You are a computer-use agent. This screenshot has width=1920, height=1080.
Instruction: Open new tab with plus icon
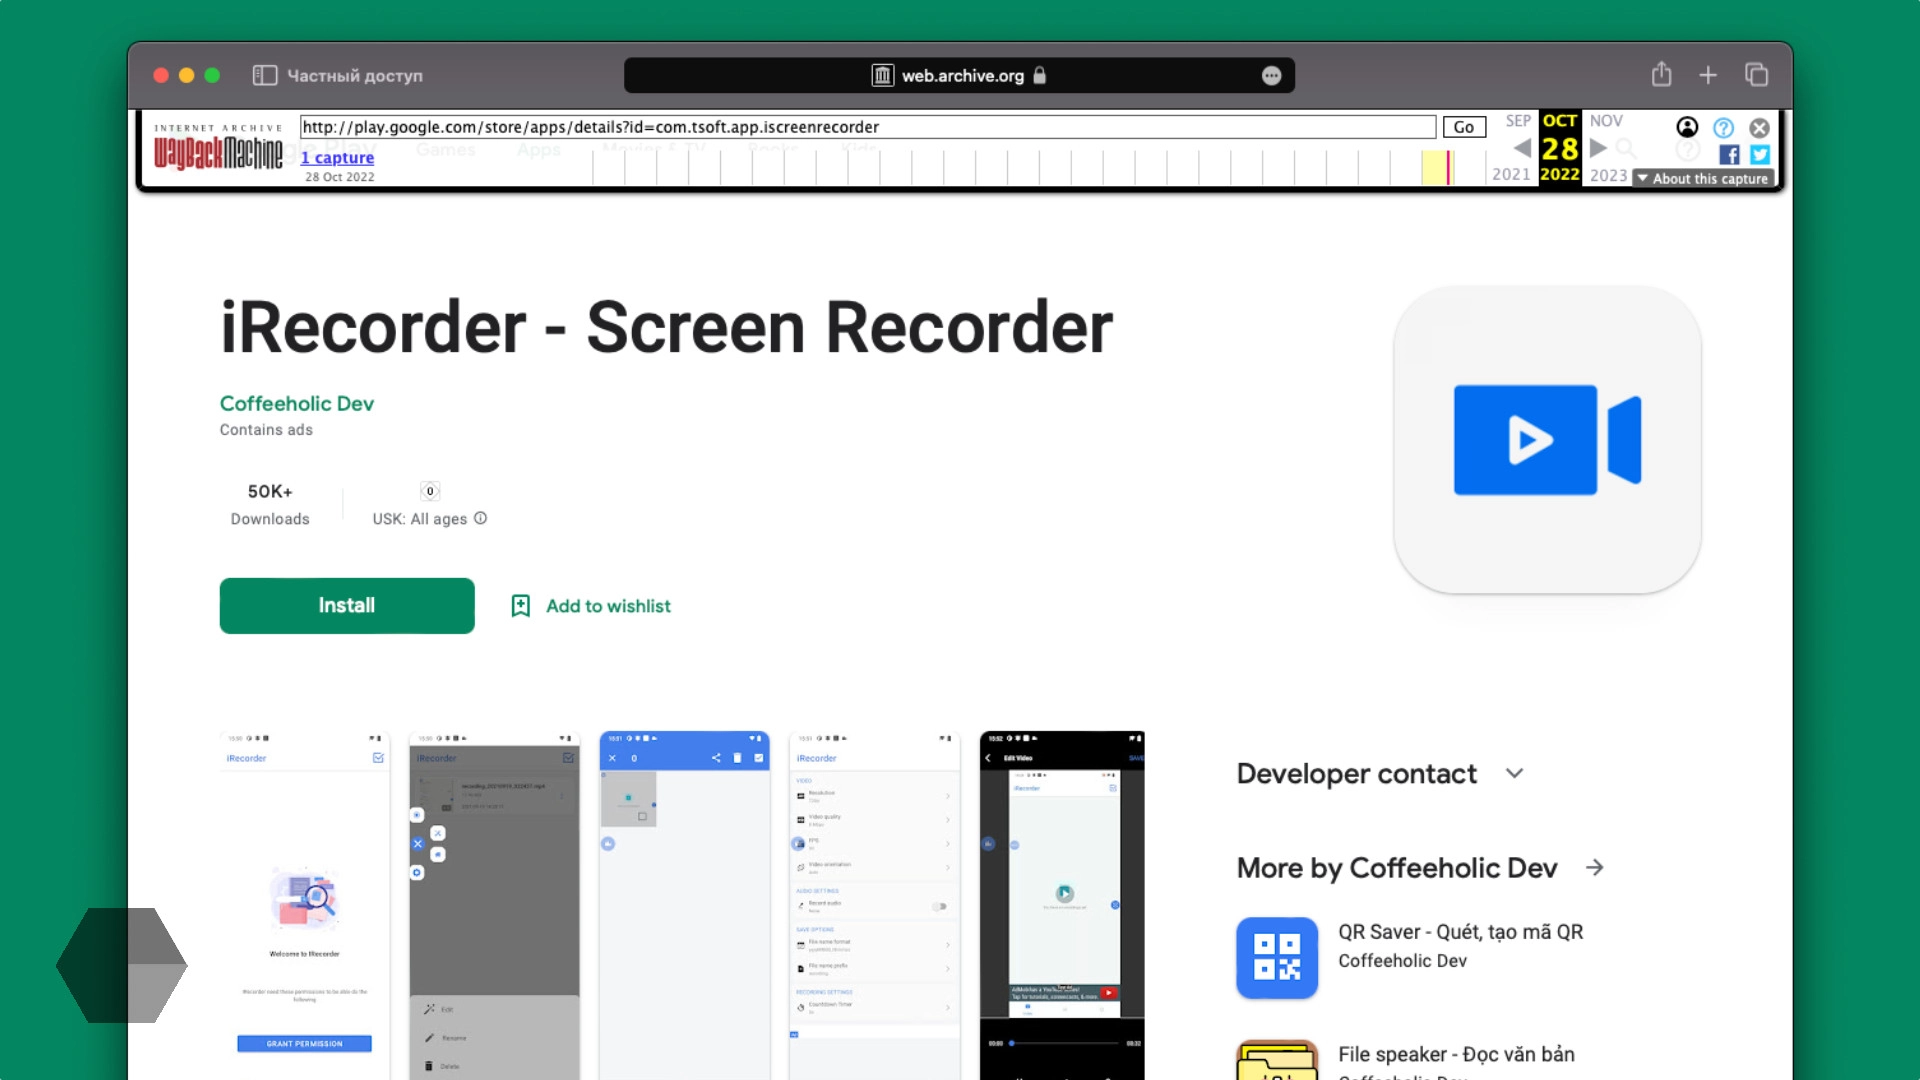click(x=1708, y=75)
